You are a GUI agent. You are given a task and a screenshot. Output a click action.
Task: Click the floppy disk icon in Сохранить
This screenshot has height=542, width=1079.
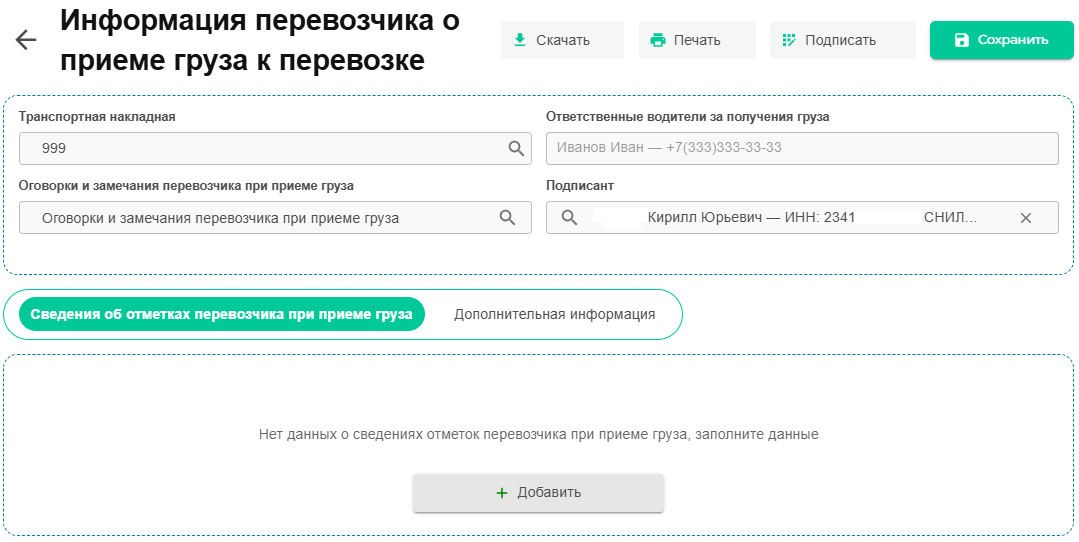pyautogui.click(x=961, y=40)
